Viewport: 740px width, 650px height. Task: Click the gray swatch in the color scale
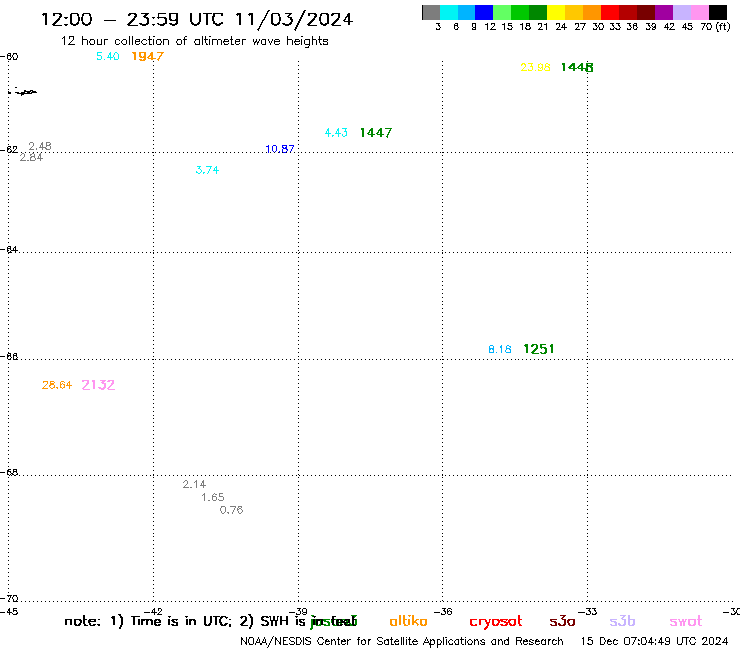431,12
